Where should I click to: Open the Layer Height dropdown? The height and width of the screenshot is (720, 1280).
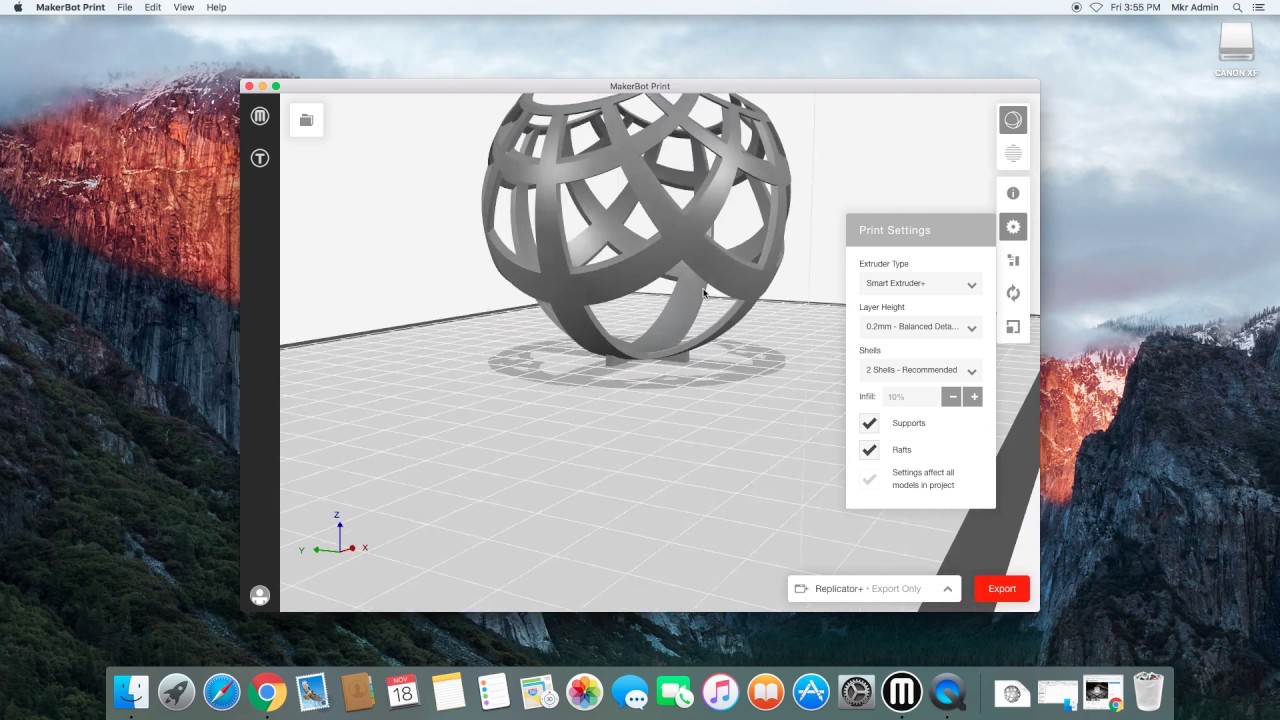(x=920, y=327)
